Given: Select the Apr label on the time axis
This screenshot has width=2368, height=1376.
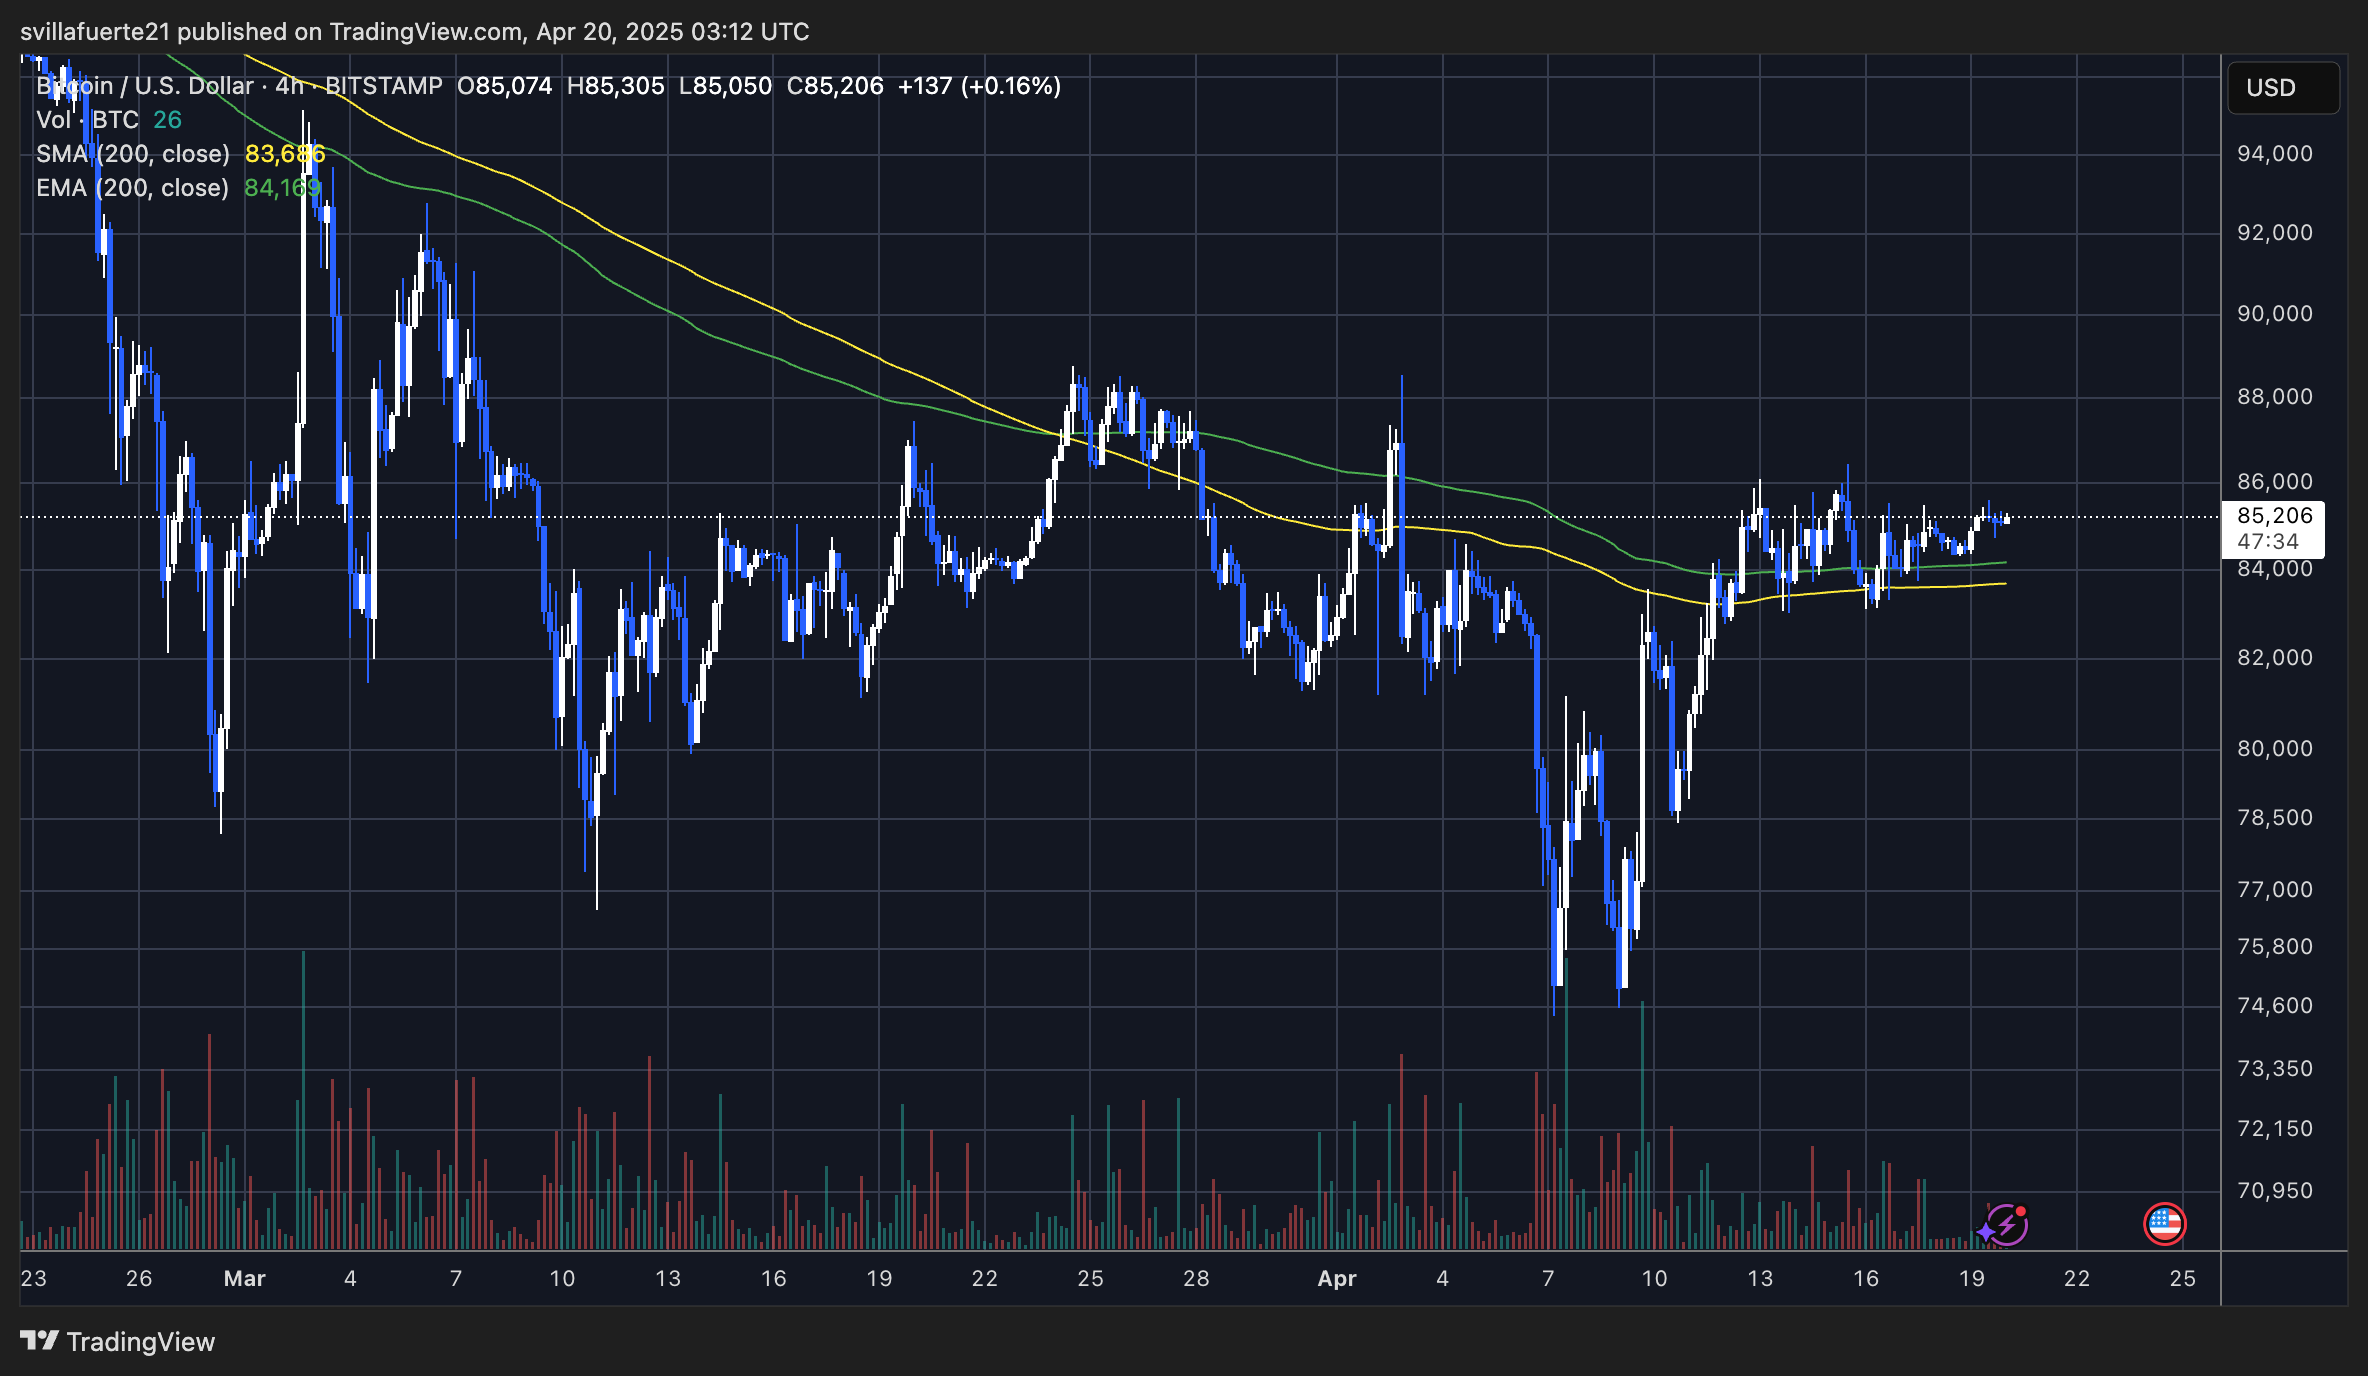Looking at the screenshot, I should [1338, 1278].
